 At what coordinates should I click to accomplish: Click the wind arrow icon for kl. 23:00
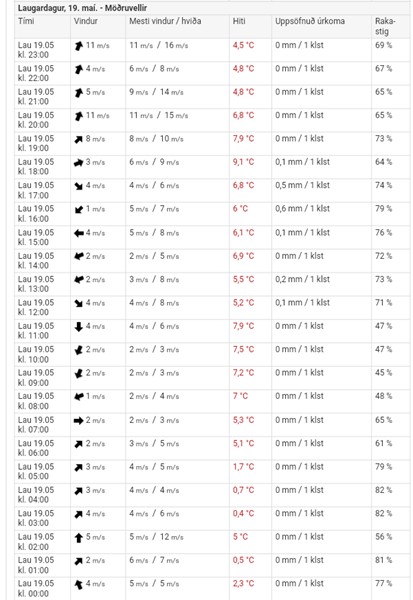click(79, 46)
